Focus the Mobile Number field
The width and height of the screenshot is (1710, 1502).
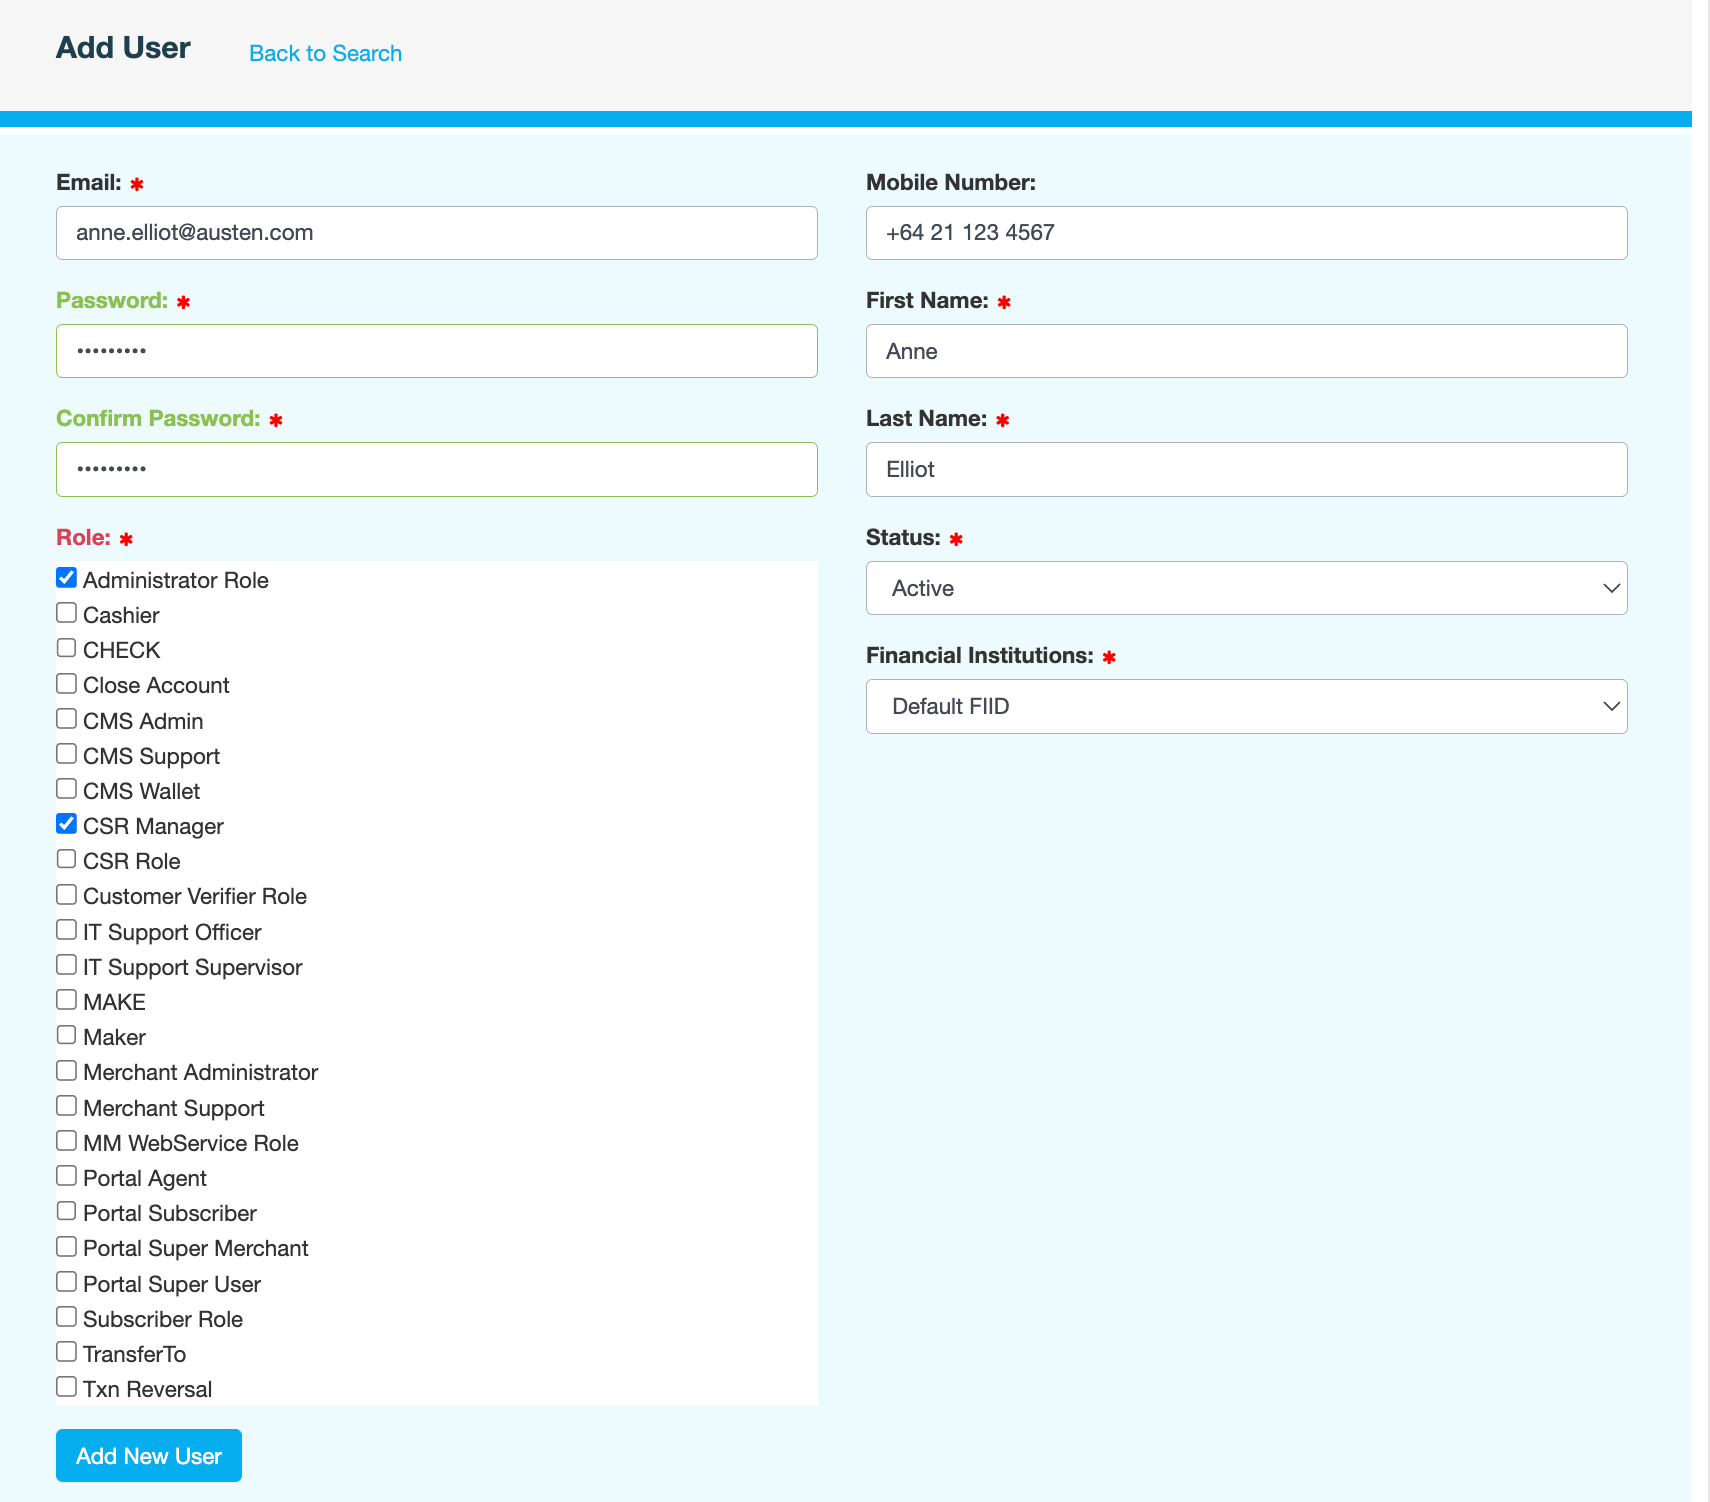1246,233
